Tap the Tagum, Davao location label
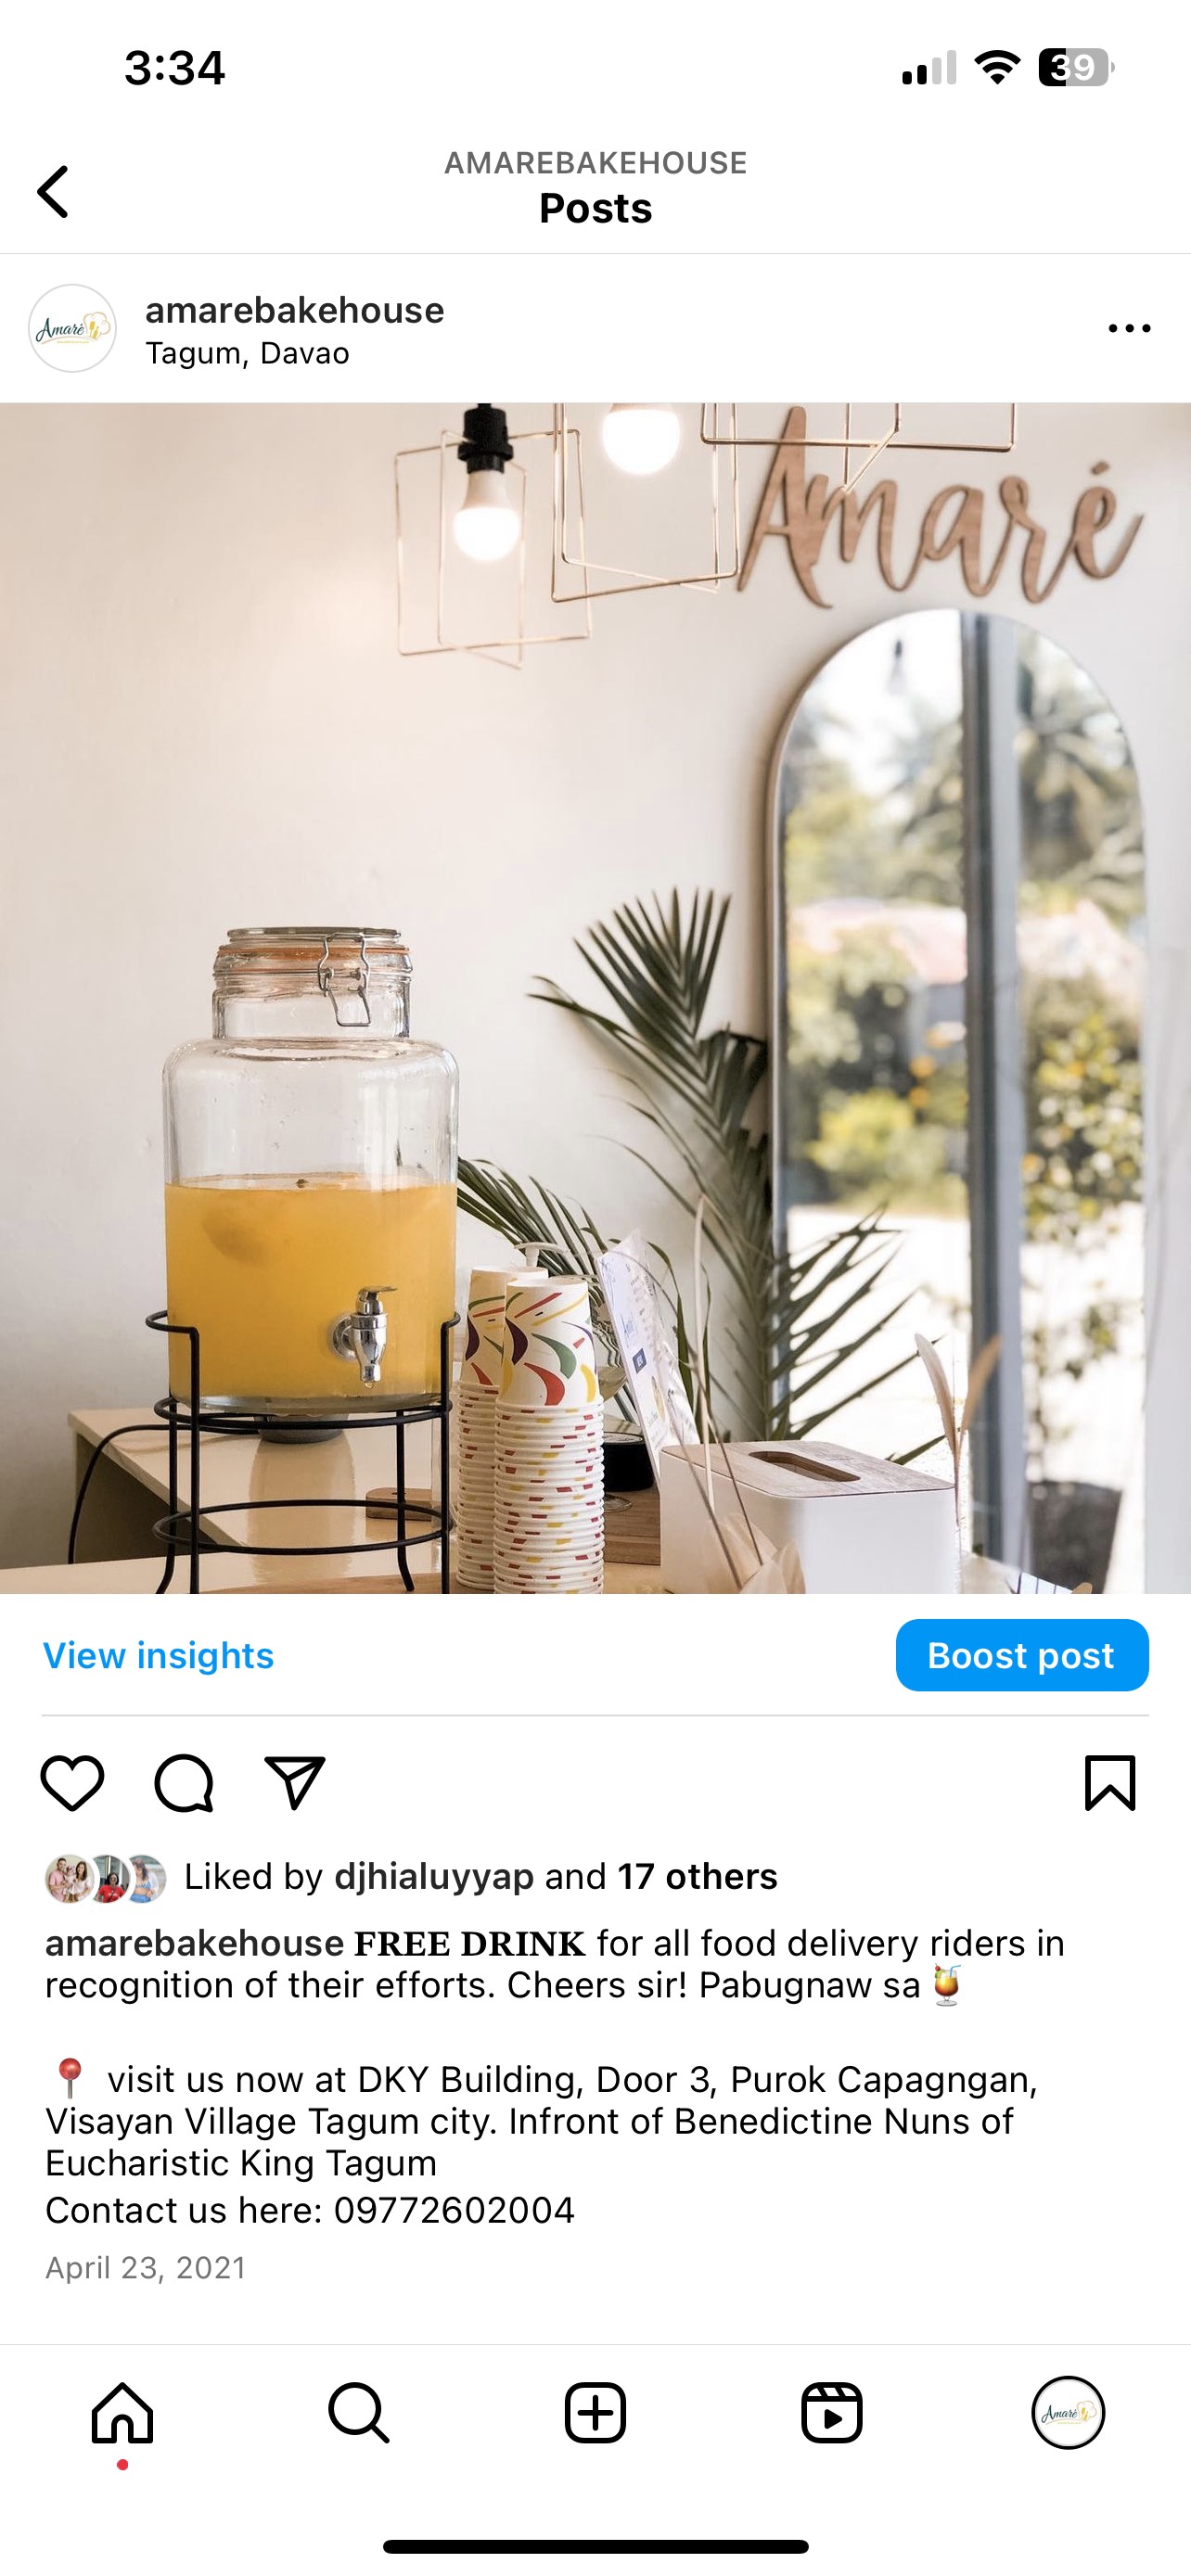Image resolution: width=1191 pixels, height=2576 pixels. click(248, 354)
